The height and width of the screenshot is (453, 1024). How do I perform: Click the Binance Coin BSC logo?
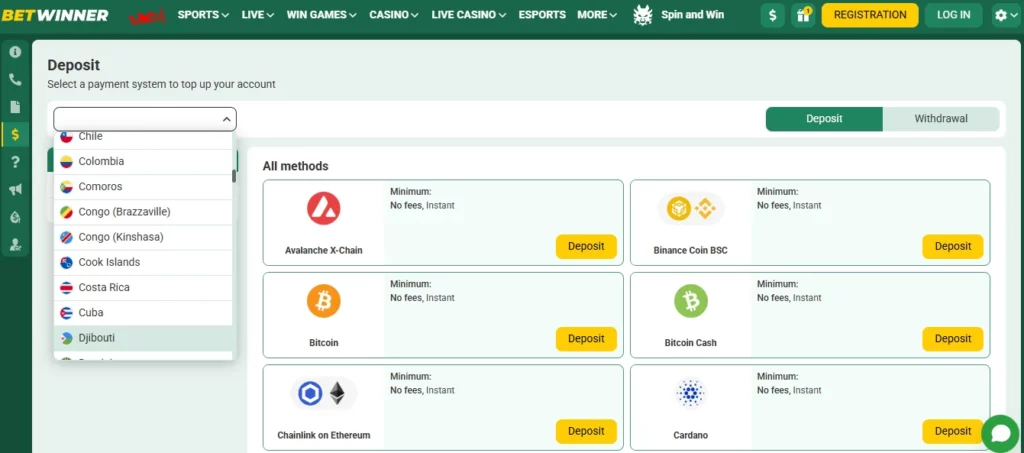coord(690,208)
